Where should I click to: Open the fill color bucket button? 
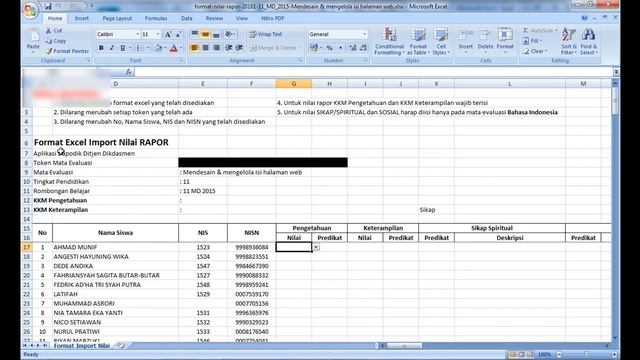[158, 48]
